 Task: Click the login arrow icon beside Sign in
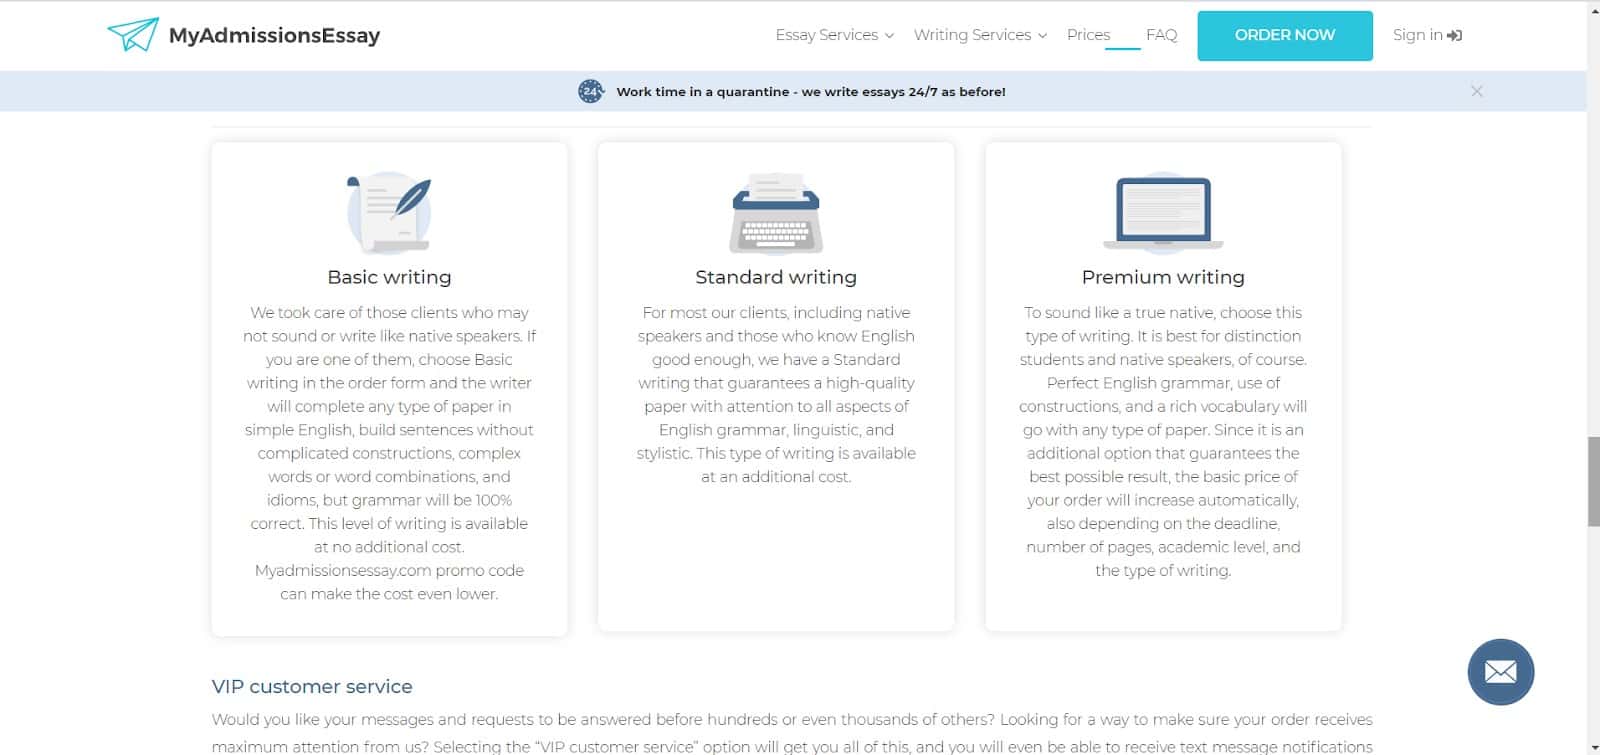click(1455, 35)
